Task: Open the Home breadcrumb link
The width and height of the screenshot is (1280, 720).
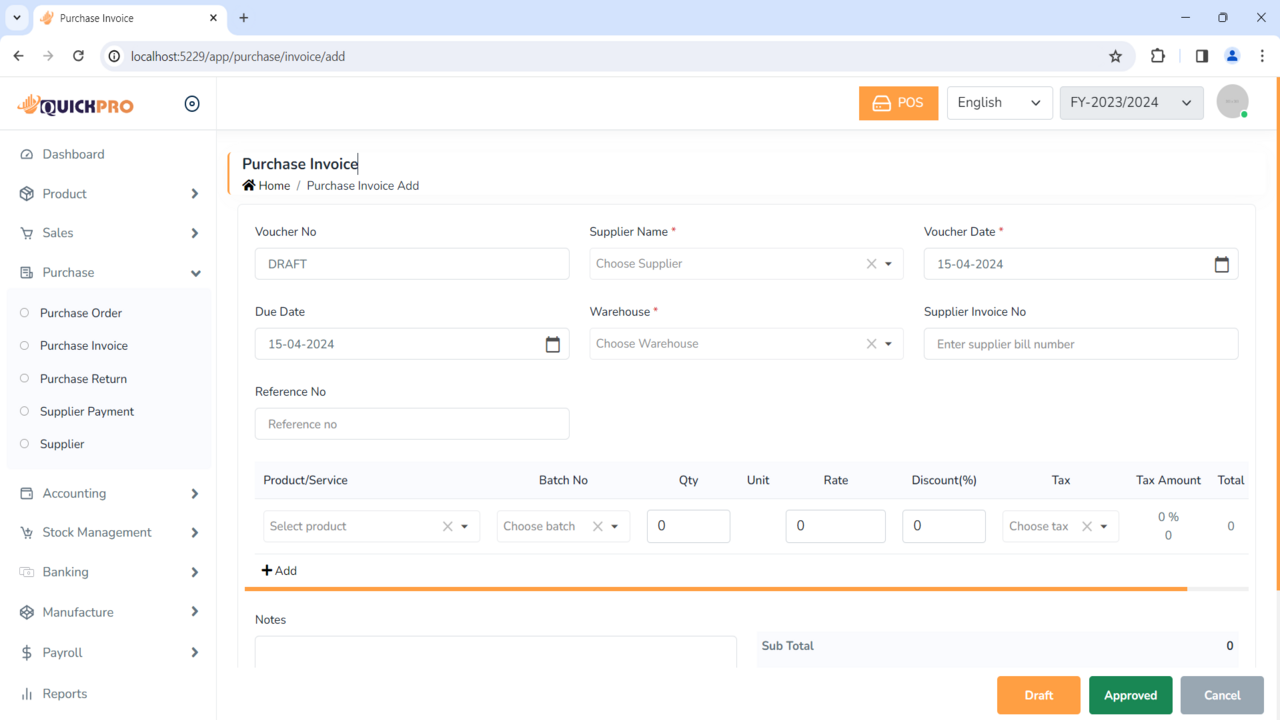Action: [272, 185]
